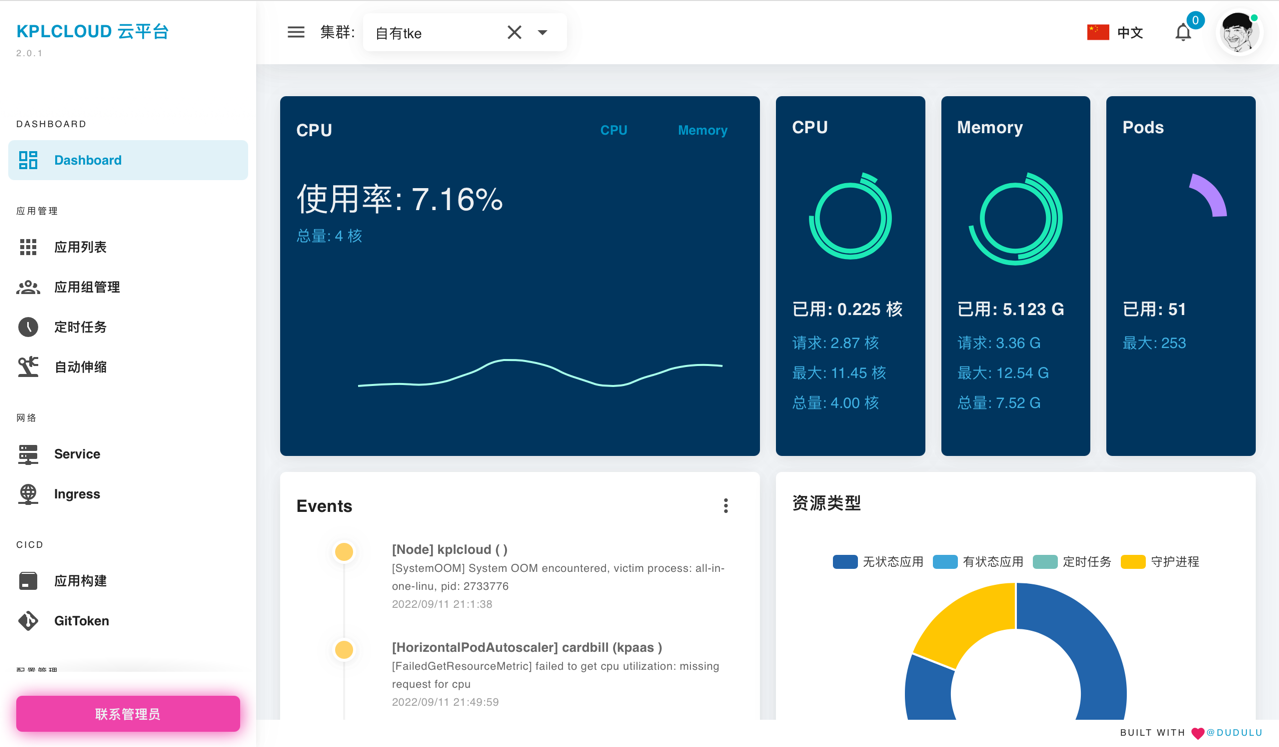Click 资源类型 card heading

tap(826, 503)
